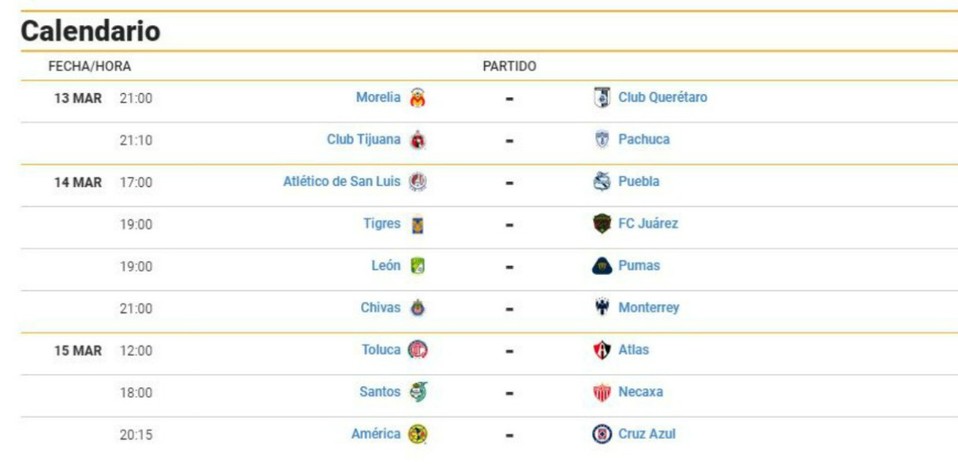Select the Chivas team name
Screen dimensions: 958x475
[x=381, y=307]
